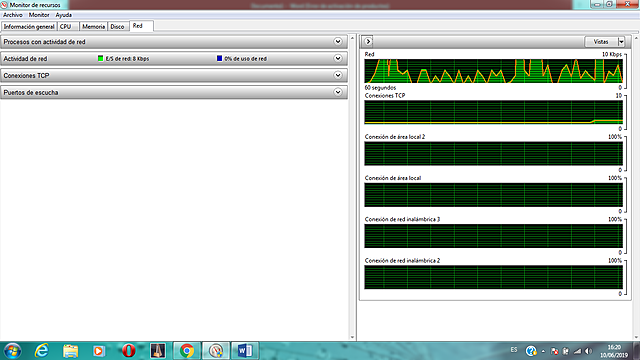Click the blue uso de red indicator

219,58
